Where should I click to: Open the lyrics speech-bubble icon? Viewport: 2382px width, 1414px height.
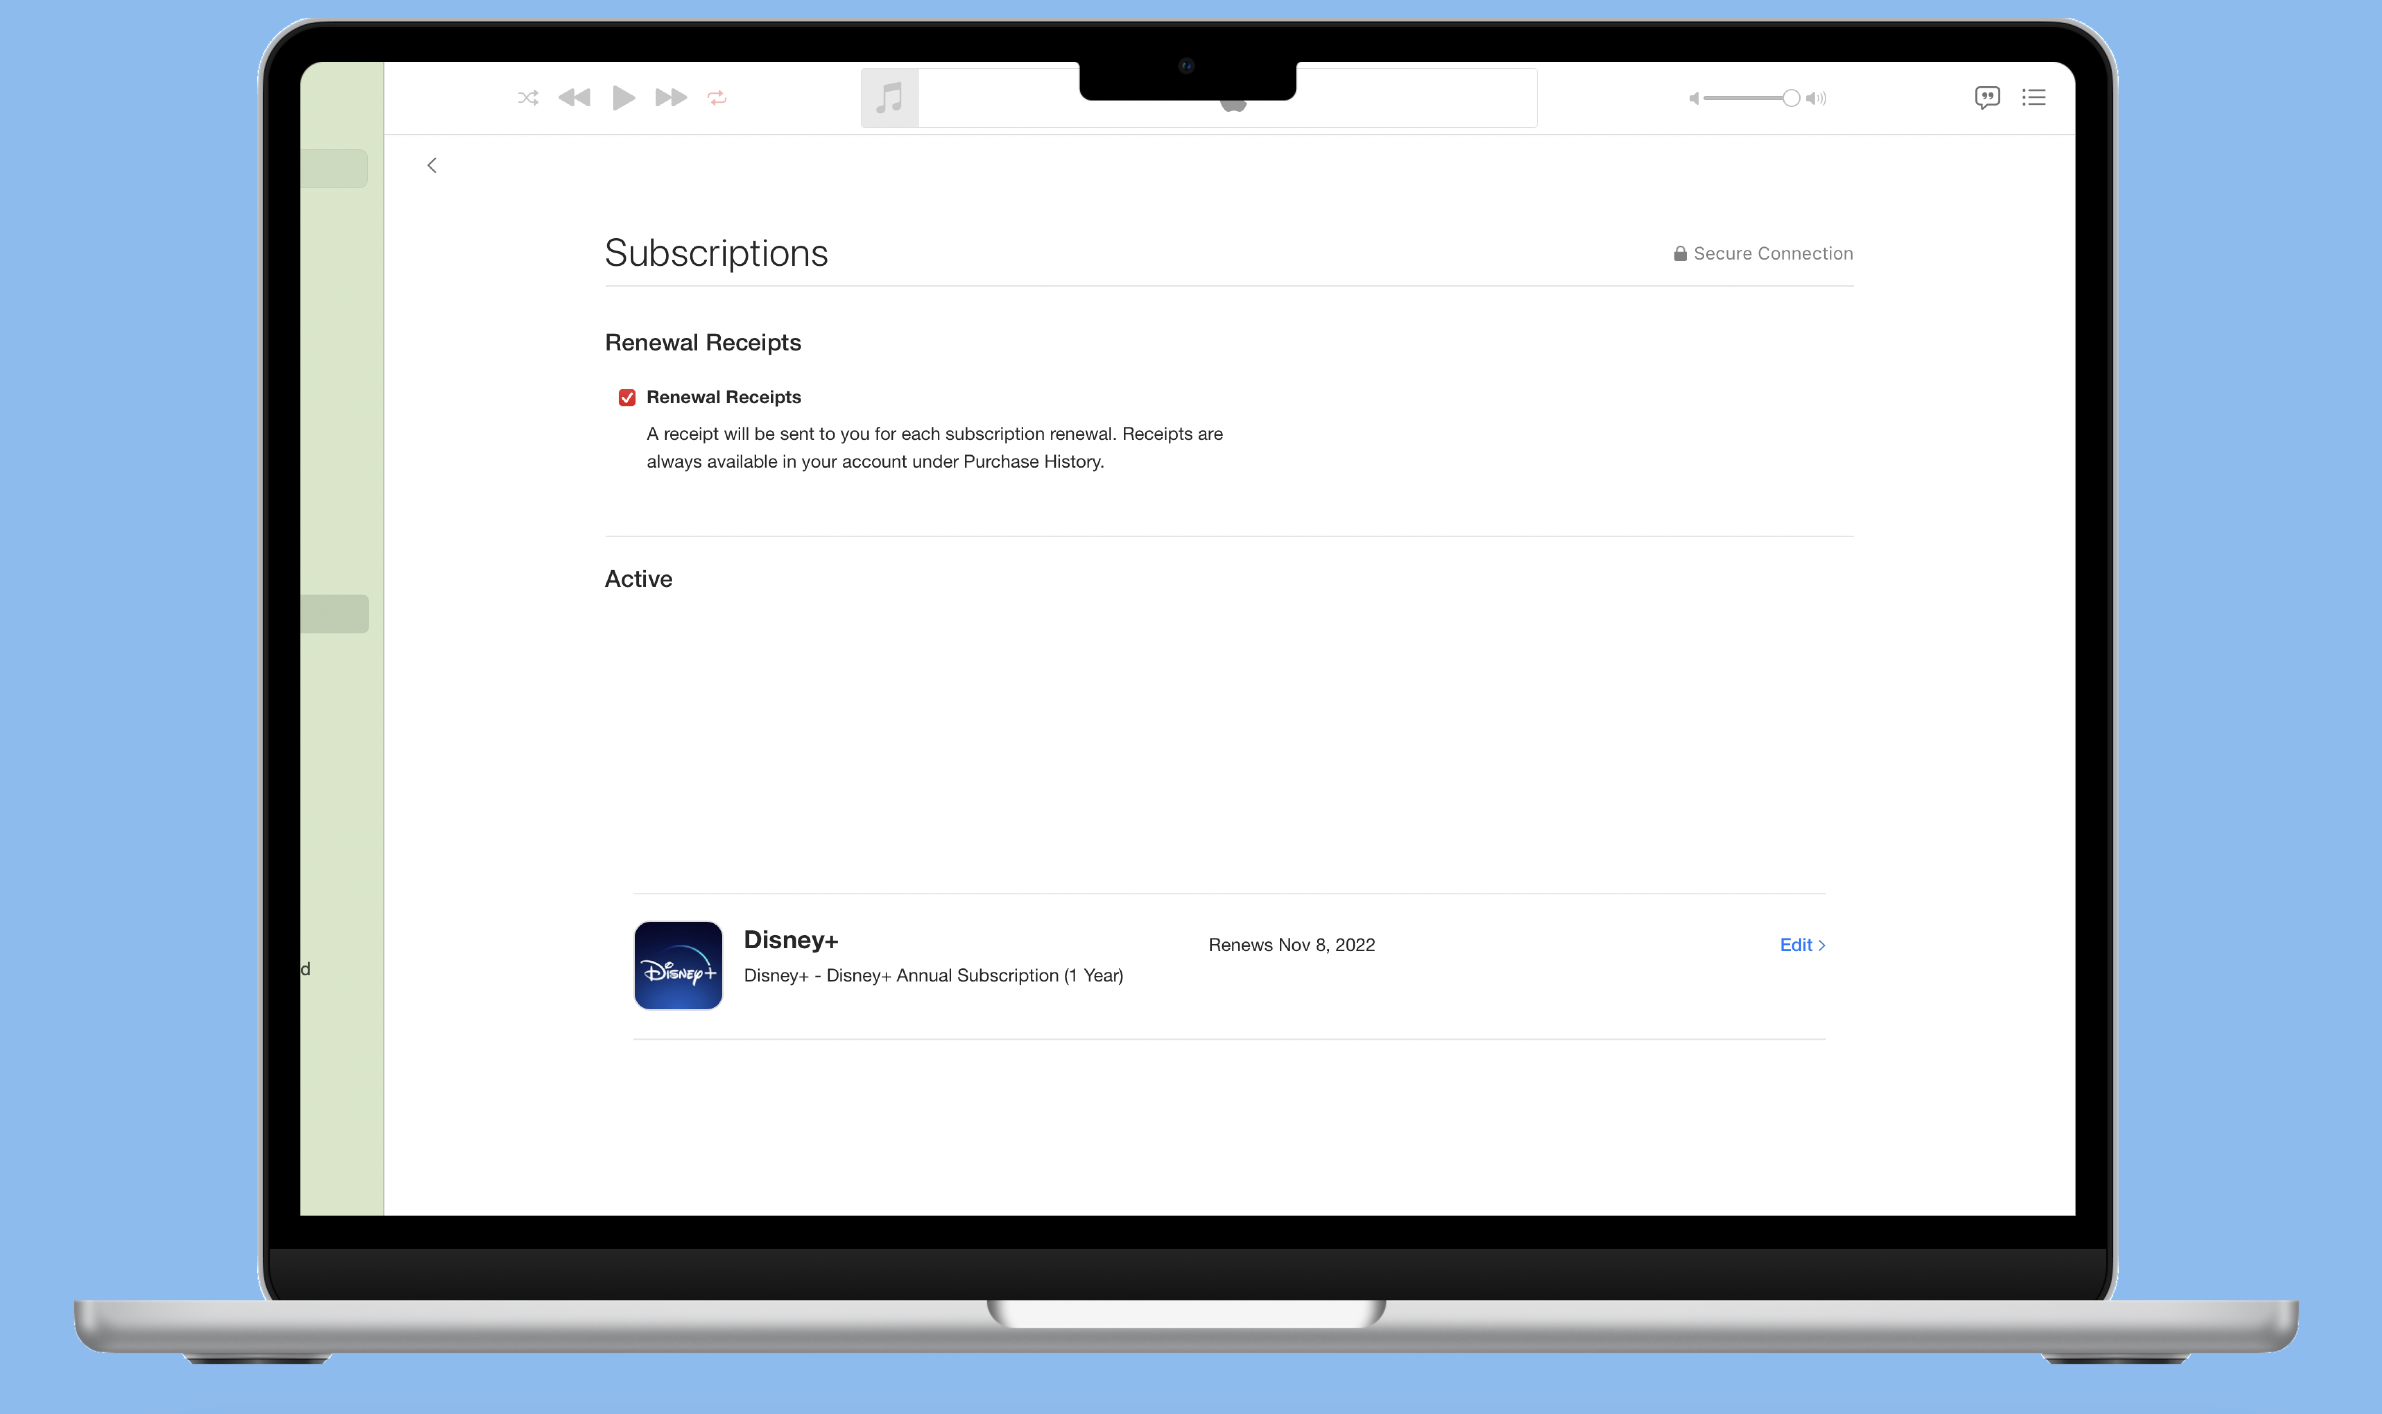tap(1987, 98)
